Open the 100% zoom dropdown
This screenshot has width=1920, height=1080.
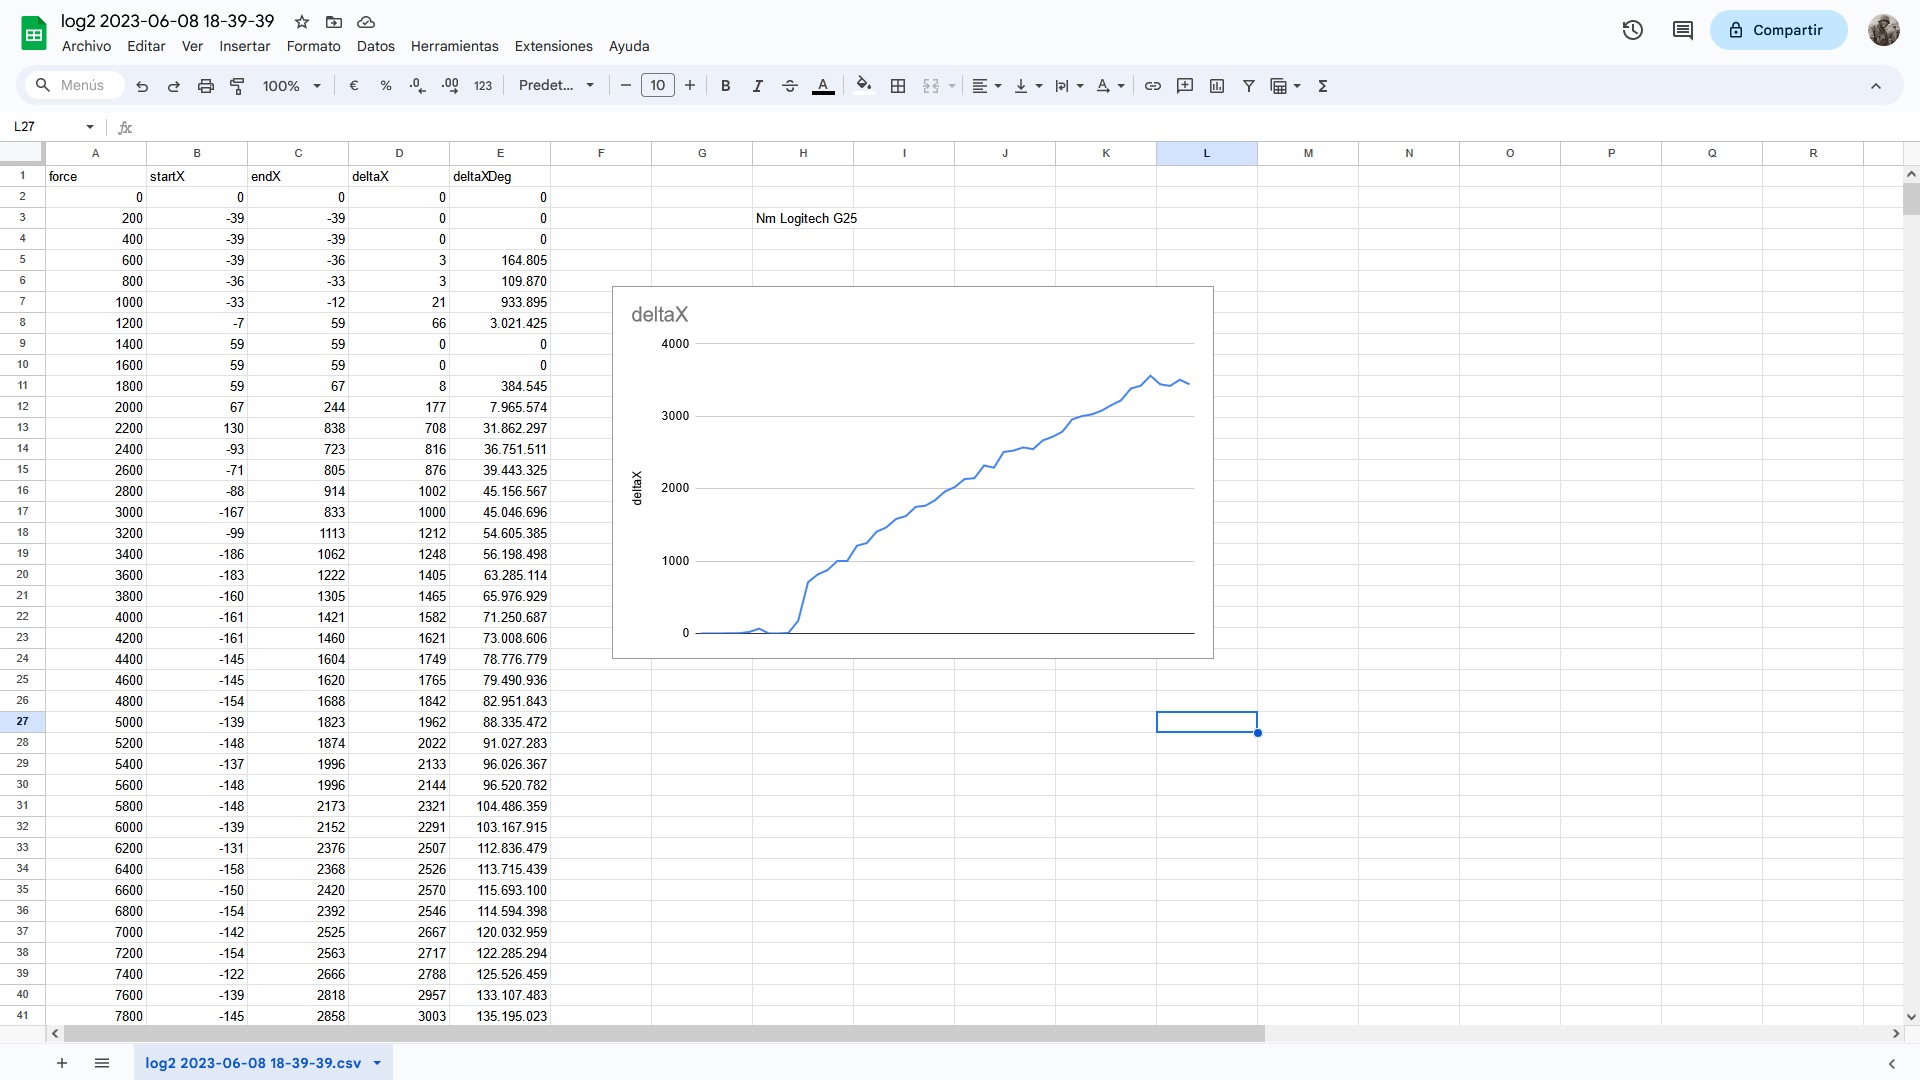click(x=291, y=86)
